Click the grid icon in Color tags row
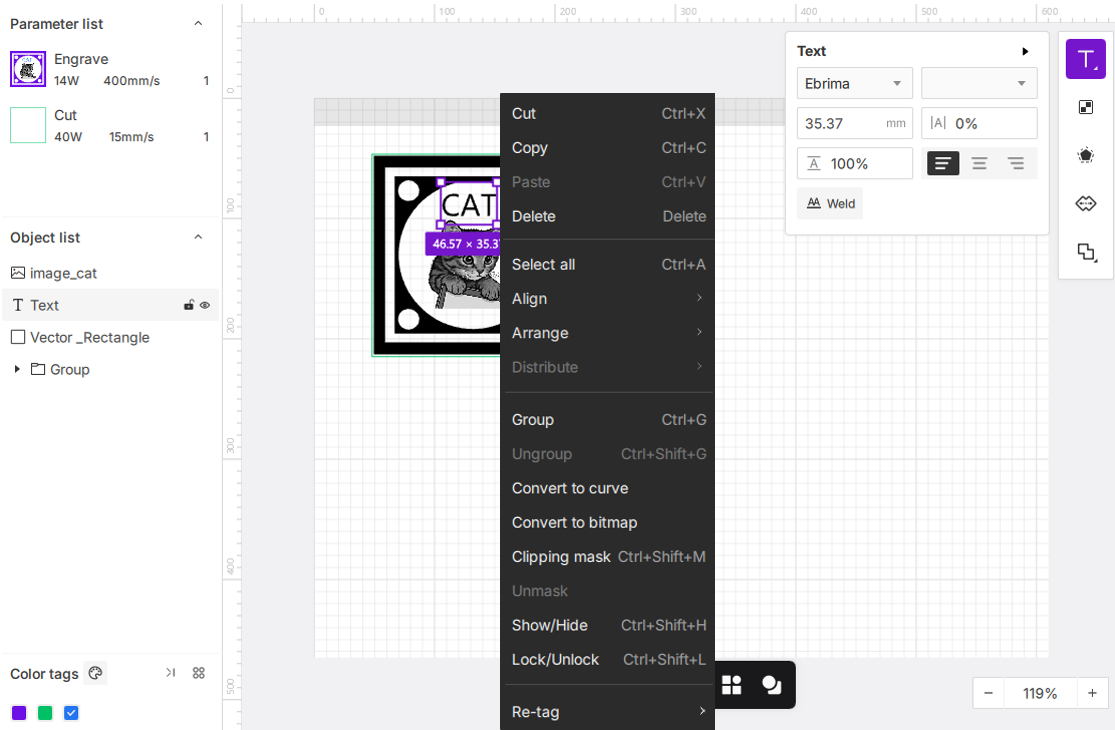The image size is (1115, 730). (199, 672)
